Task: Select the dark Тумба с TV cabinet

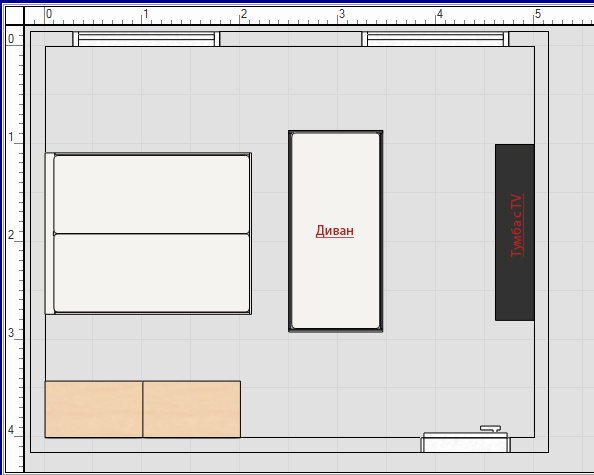Action: point(514,232)
